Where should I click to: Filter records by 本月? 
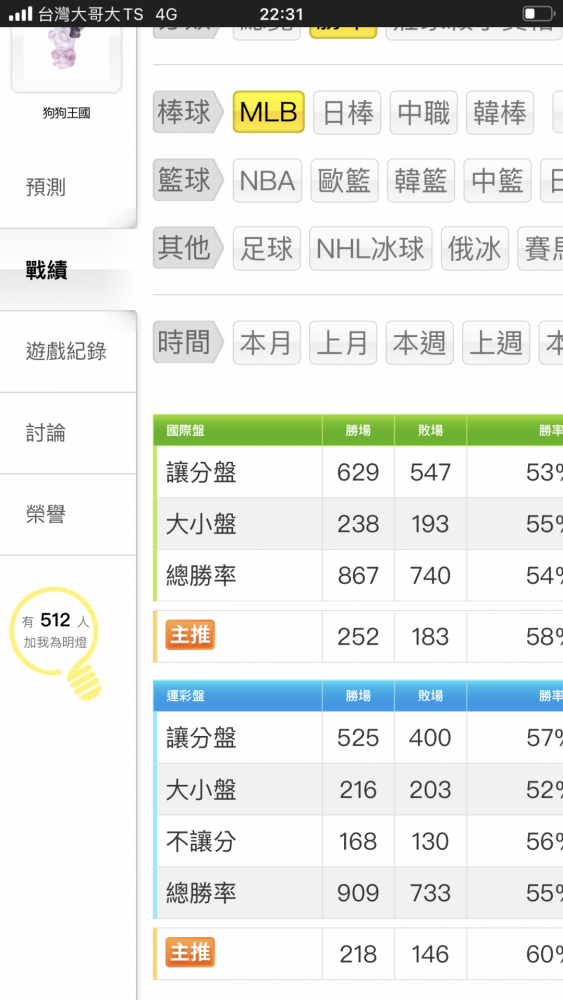(x=267, y=343)
